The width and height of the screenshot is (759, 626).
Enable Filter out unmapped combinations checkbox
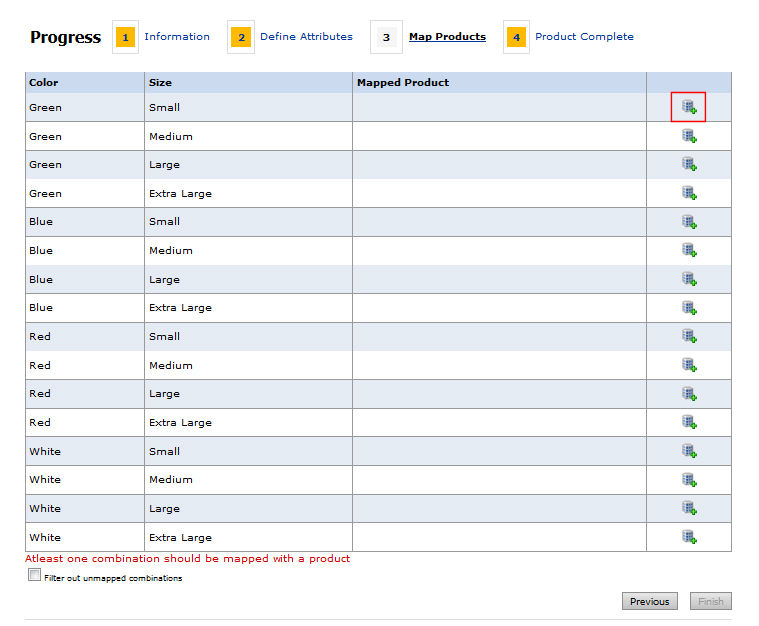[x=35, y=576]
